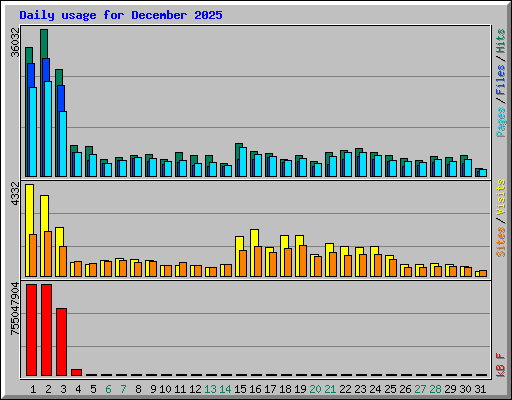The width and height of the screenshot is (512, 400).
Task: Select the orange sites bar for day 19
Action: click(x=303, y=261)
